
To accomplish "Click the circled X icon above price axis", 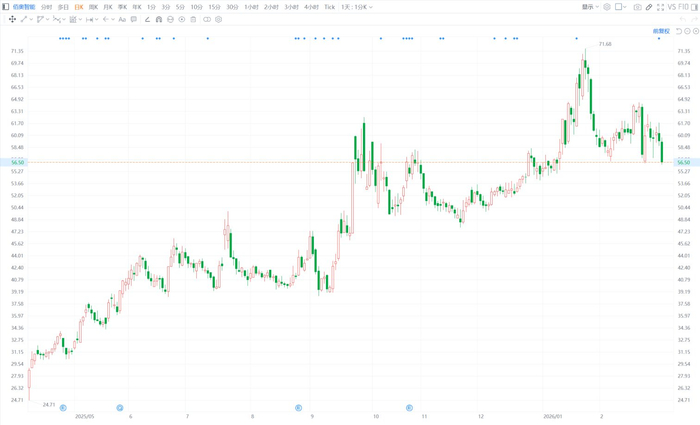I will [x=696, y=31].
